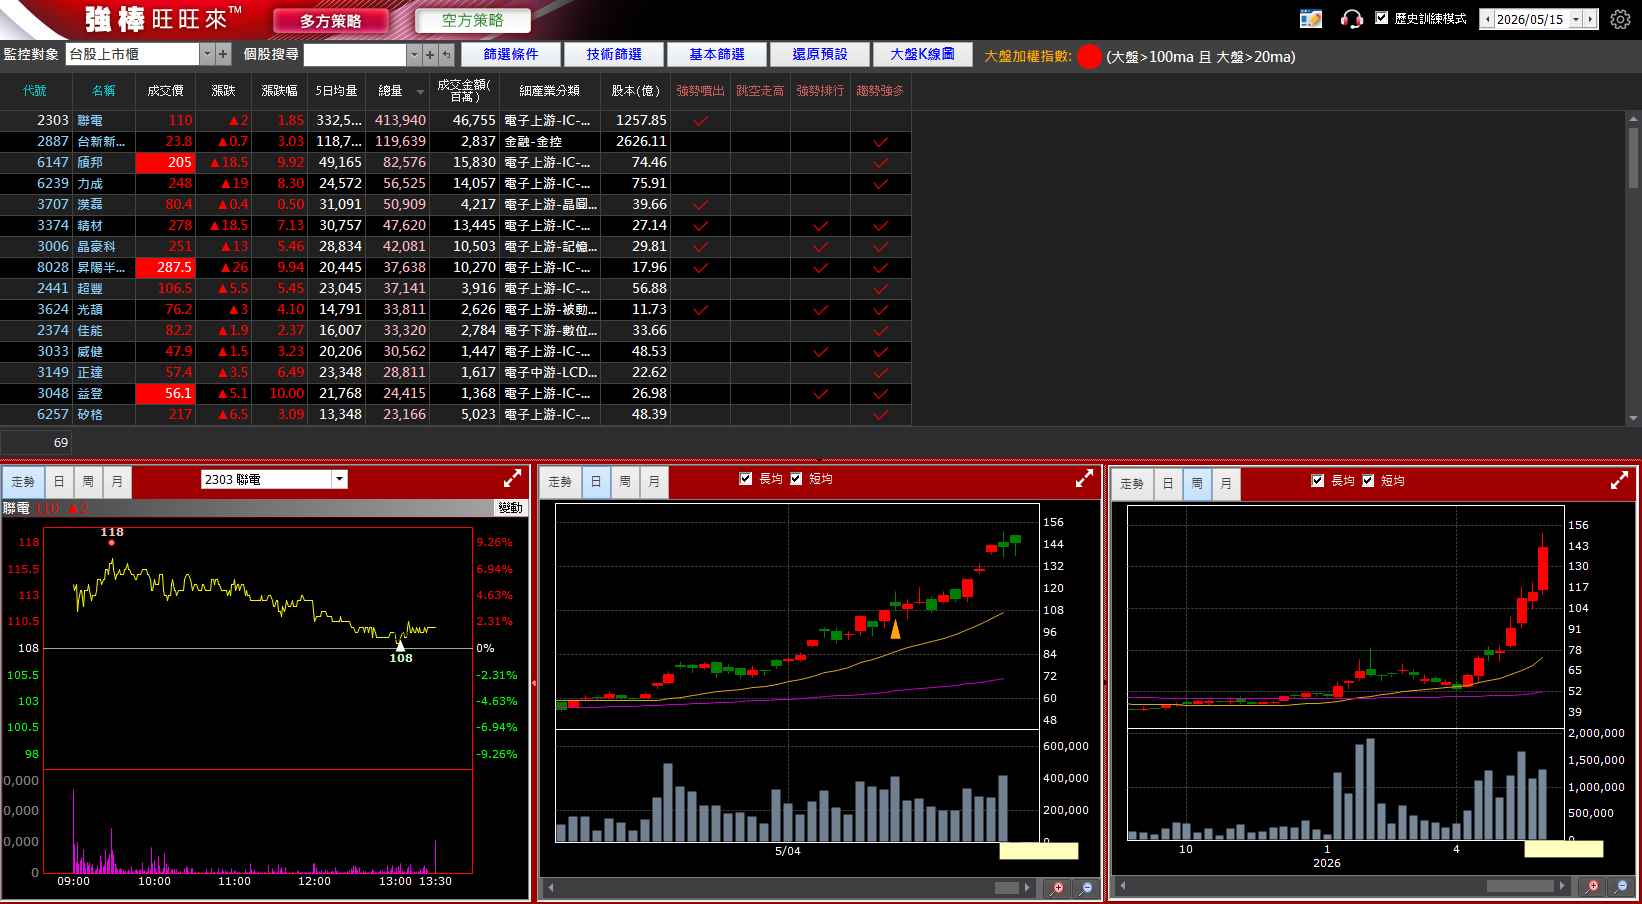The image size is (1642, 904).
Task: Open the settings gear
Action: (x=1620, y=19)
